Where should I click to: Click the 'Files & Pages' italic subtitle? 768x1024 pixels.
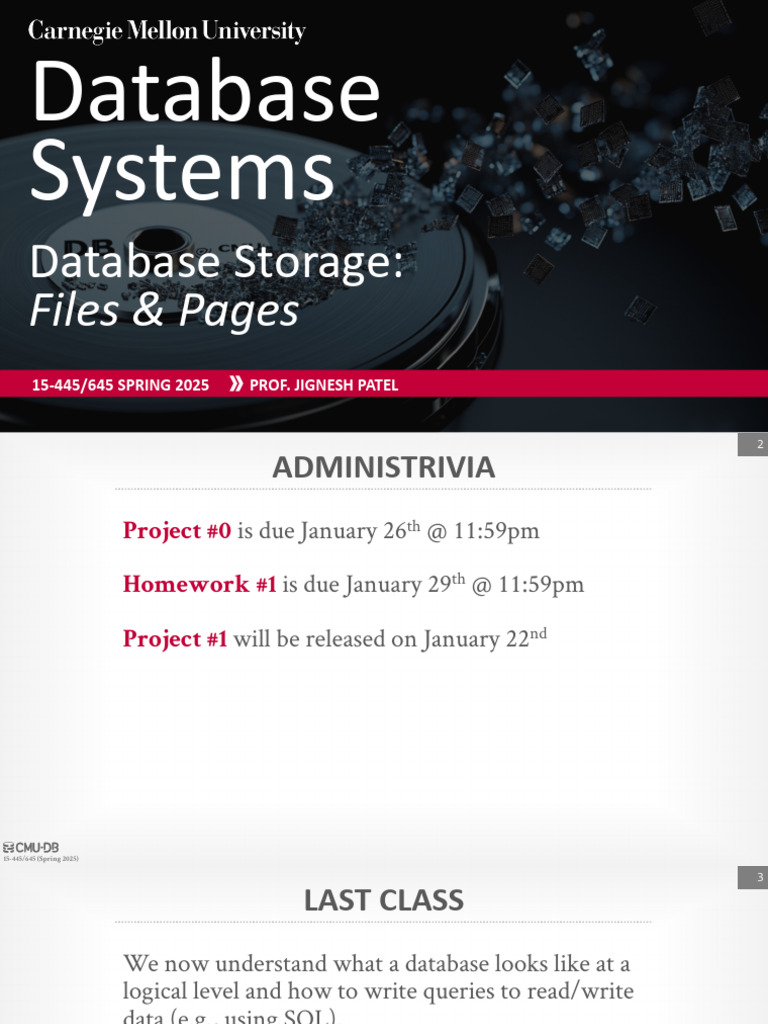(164, 310)
